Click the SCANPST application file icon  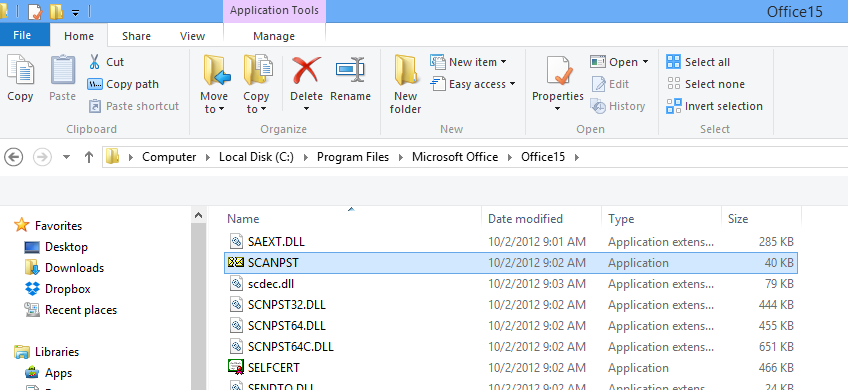click(x=236, y=263)
